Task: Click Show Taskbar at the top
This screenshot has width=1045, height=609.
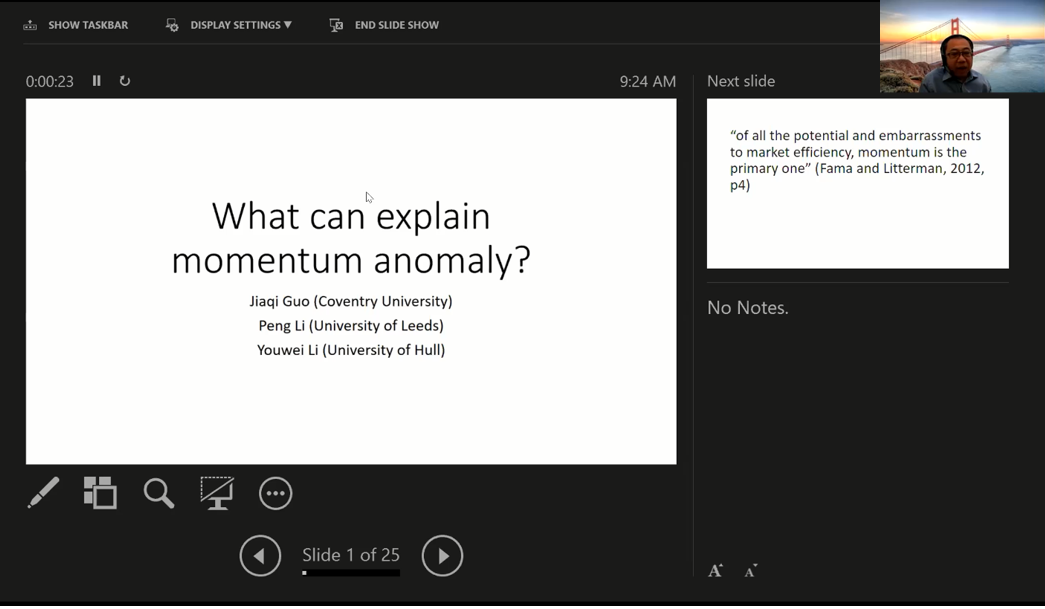Action: click(x=76, y=25)
